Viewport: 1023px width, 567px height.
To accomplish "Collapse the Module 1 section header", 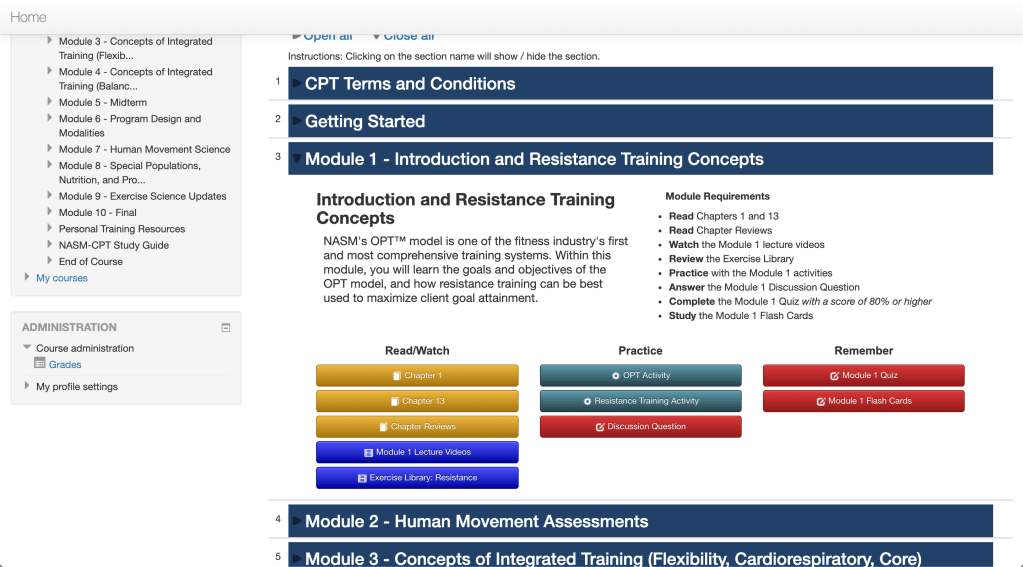I will [x=534, y=159].
